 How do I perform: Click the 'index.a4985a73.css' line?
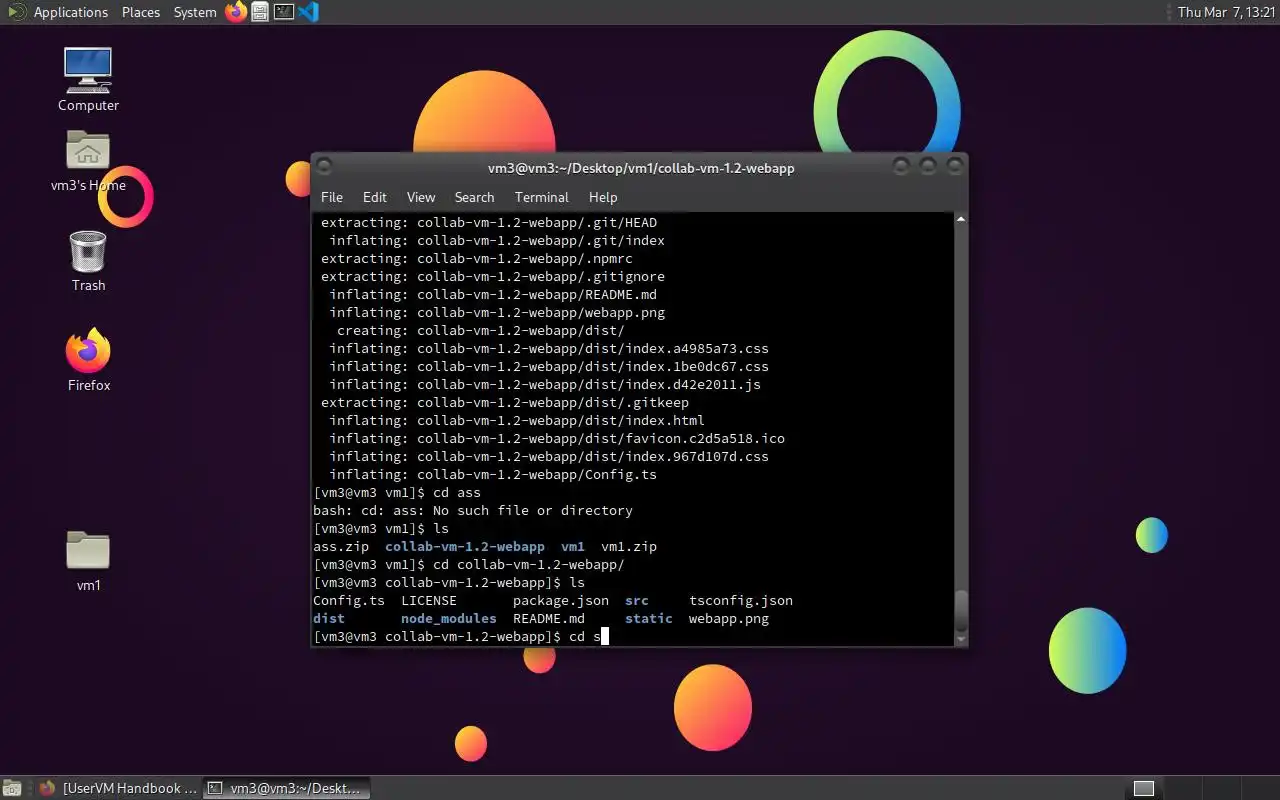coord(549,348)
